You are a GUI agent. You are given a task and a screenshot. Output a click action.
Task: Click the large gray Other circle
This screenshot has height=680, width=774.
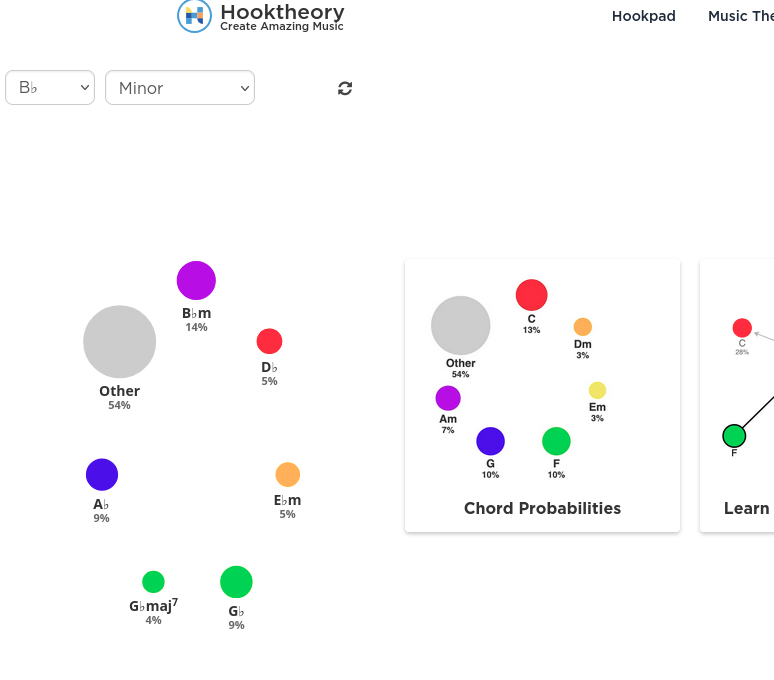click(120, 342)
